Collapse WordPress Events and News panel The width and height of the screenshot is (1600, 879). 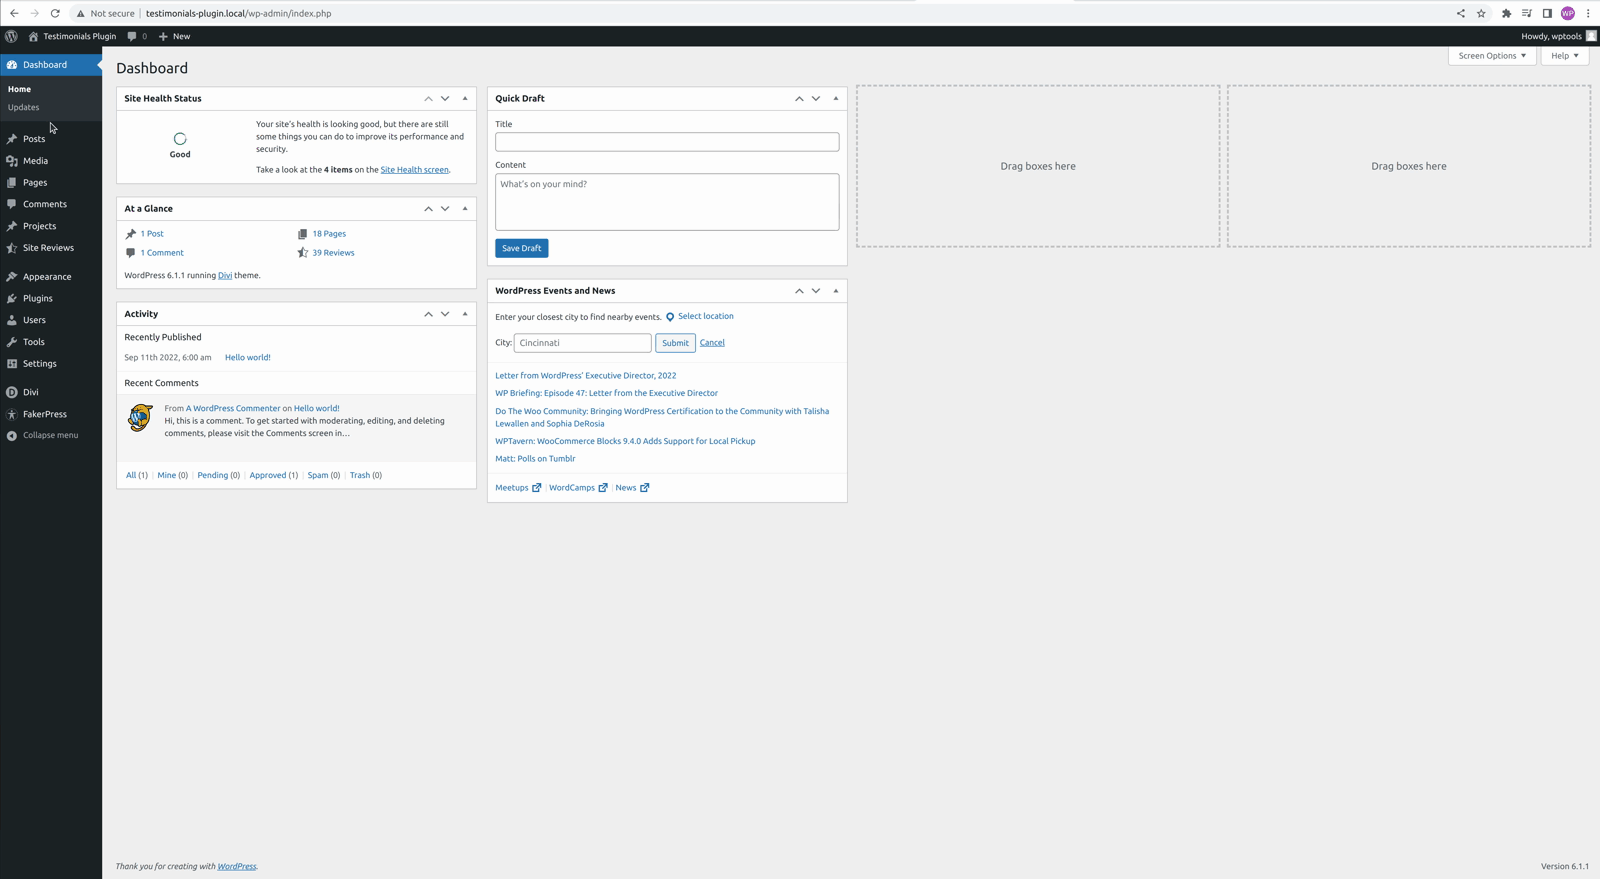(x=836, y=291)
